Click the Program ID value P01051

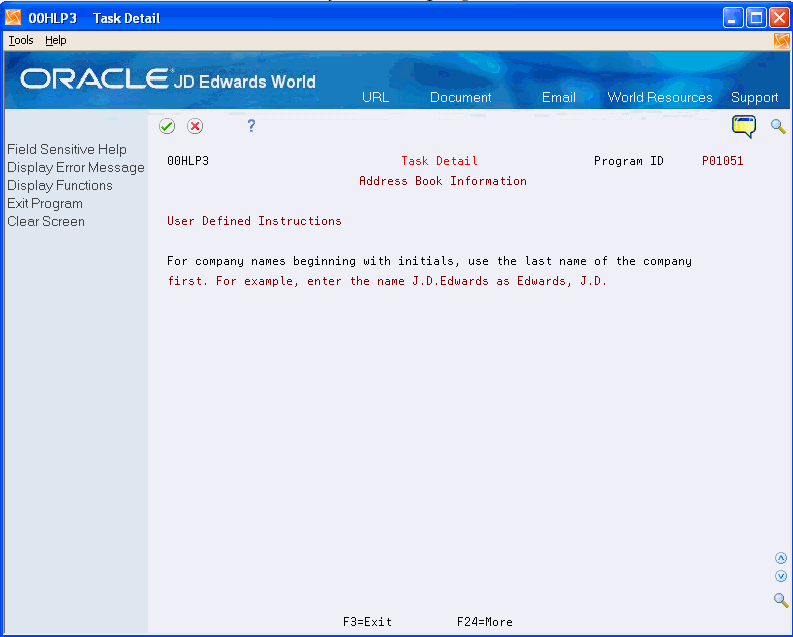point(722,161)
